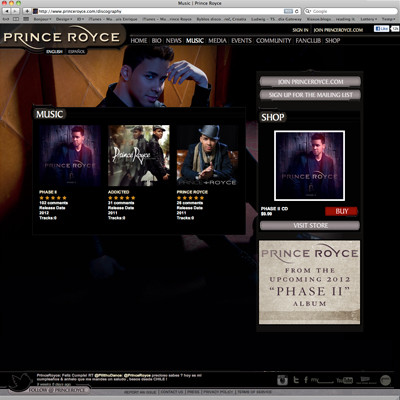The height and width of the screenshot is (400, 400).
Task: Open the MEDIA section
Action: 217,41
